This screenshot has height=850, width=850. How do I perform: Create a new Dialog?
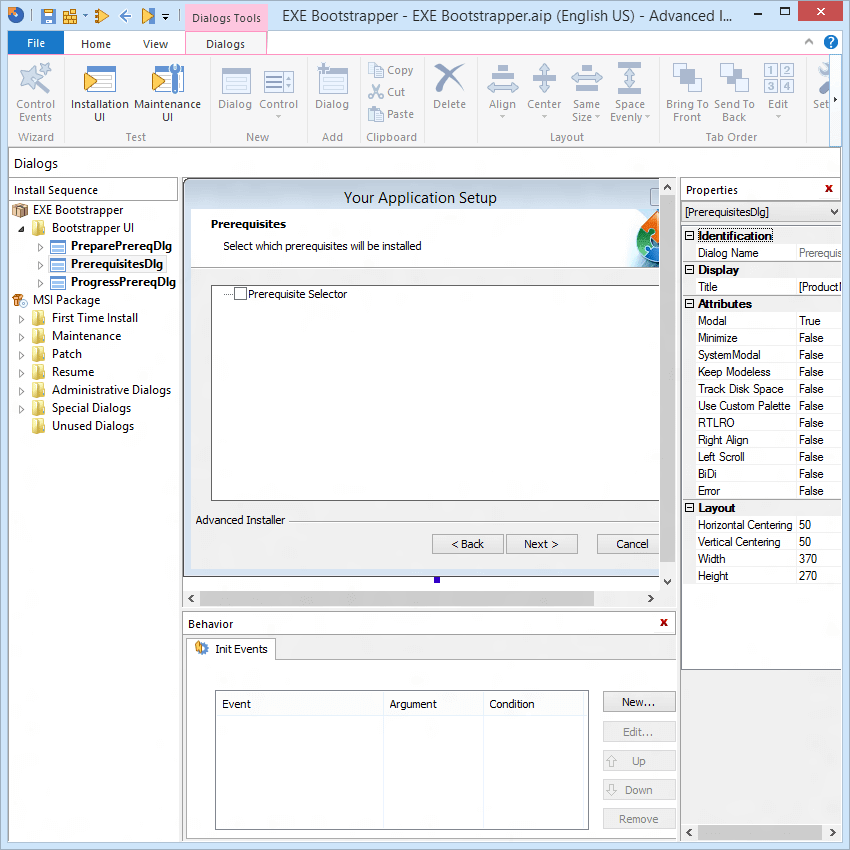235,89
